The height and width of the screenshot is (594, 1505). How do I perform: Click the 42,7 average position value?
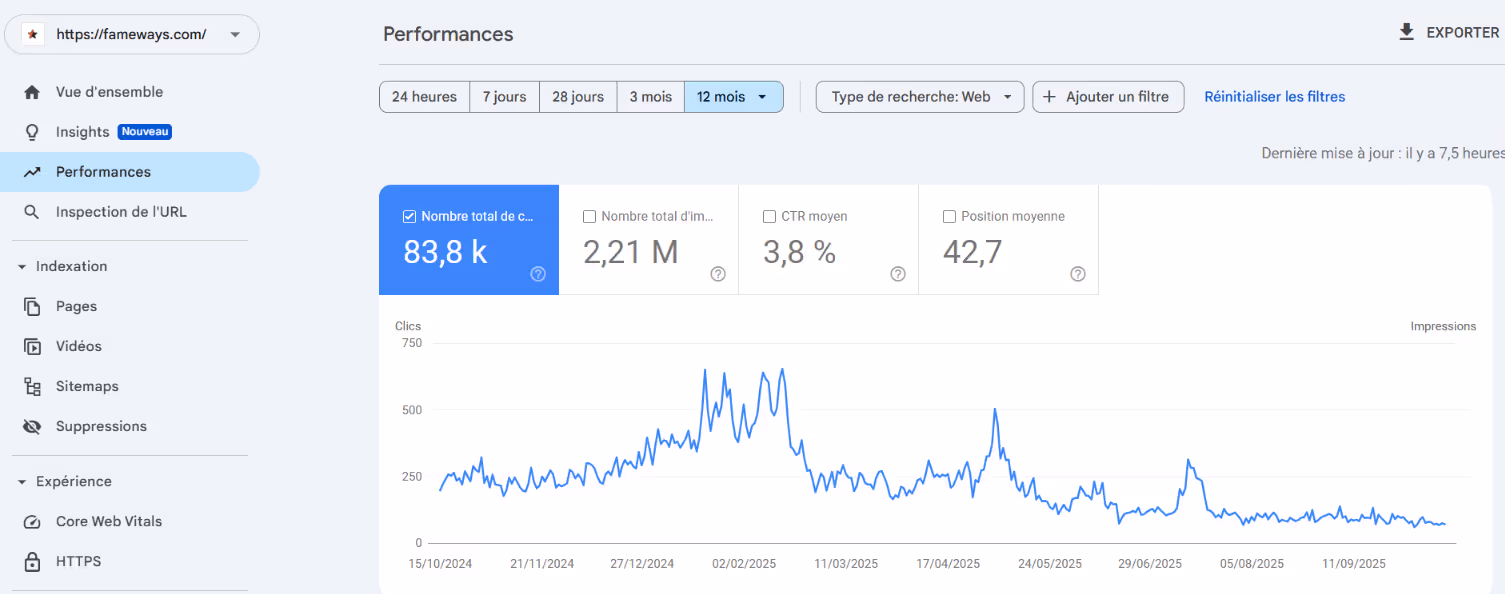pos(972,253)
